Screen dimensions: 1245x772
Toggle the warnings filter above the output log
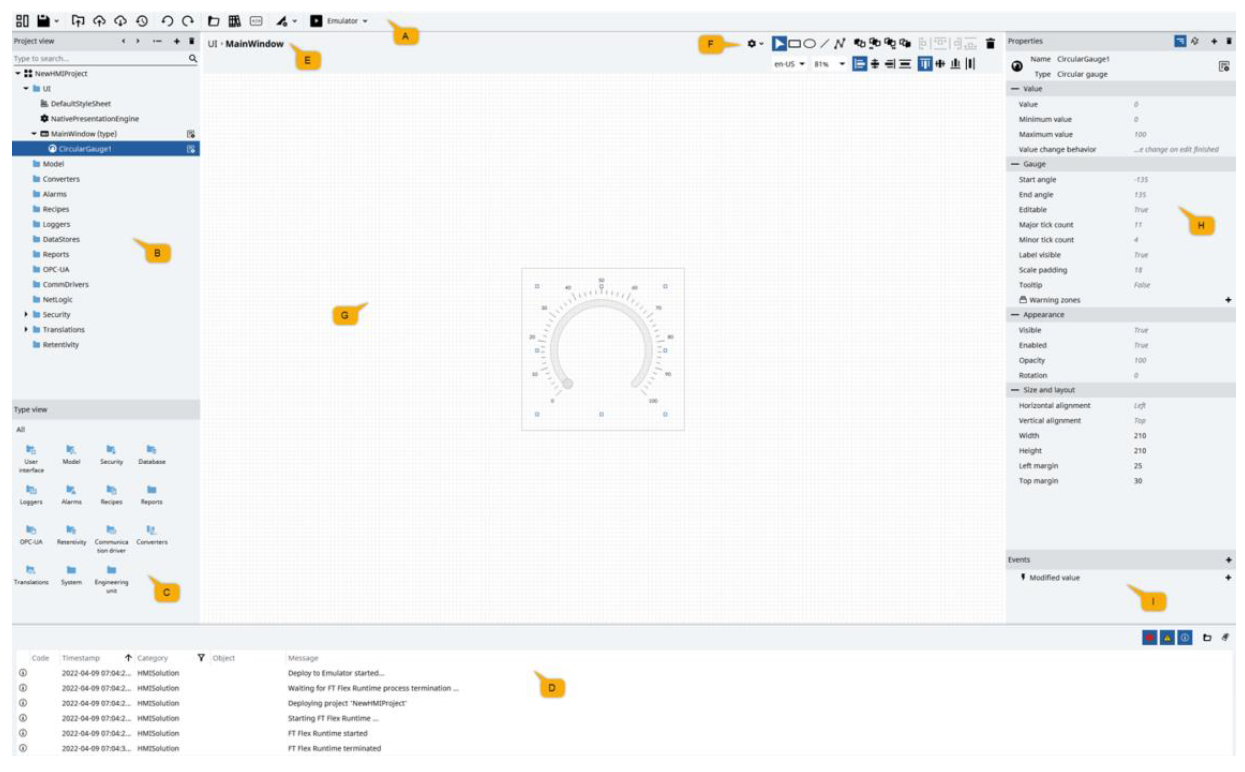click(1167, 638)
